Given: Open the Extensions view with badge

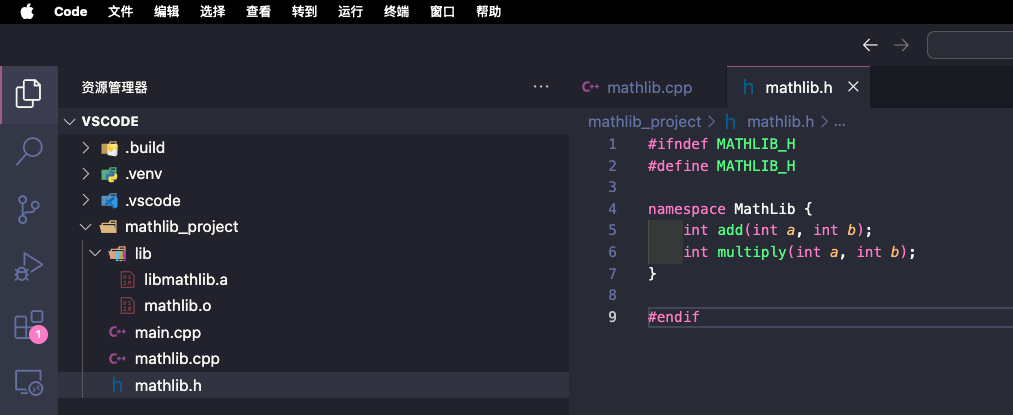Looking at the screenshot, I should click(28, 325).
